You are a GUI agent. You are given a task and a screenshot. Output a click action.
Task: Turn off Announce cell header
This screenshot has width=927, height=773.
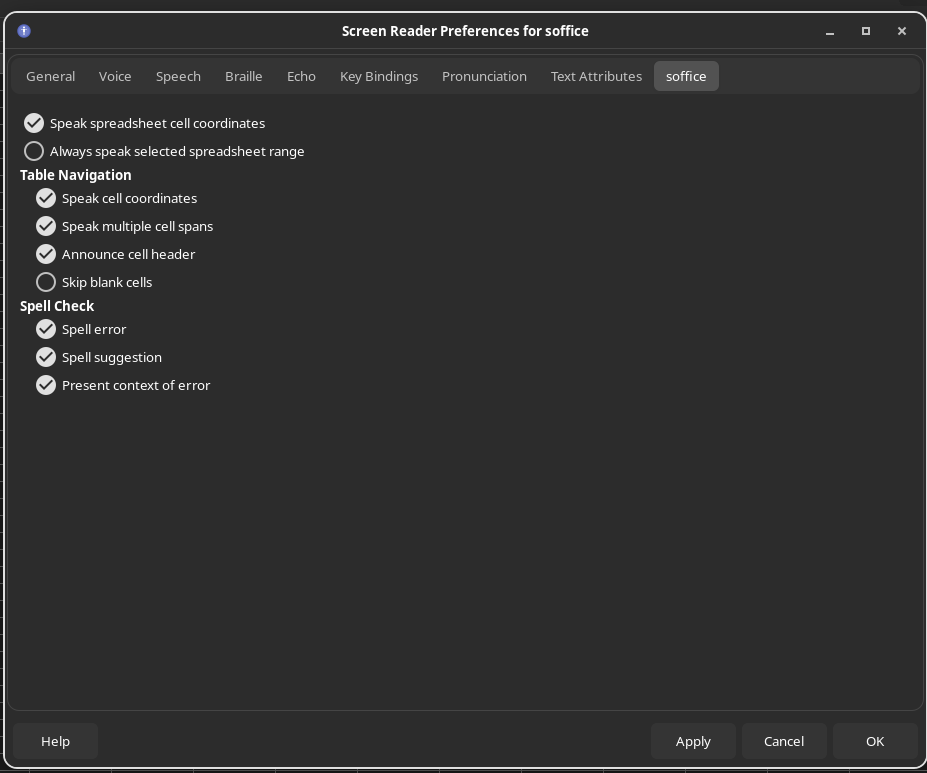pyautogui.click(x=46, y=254)
